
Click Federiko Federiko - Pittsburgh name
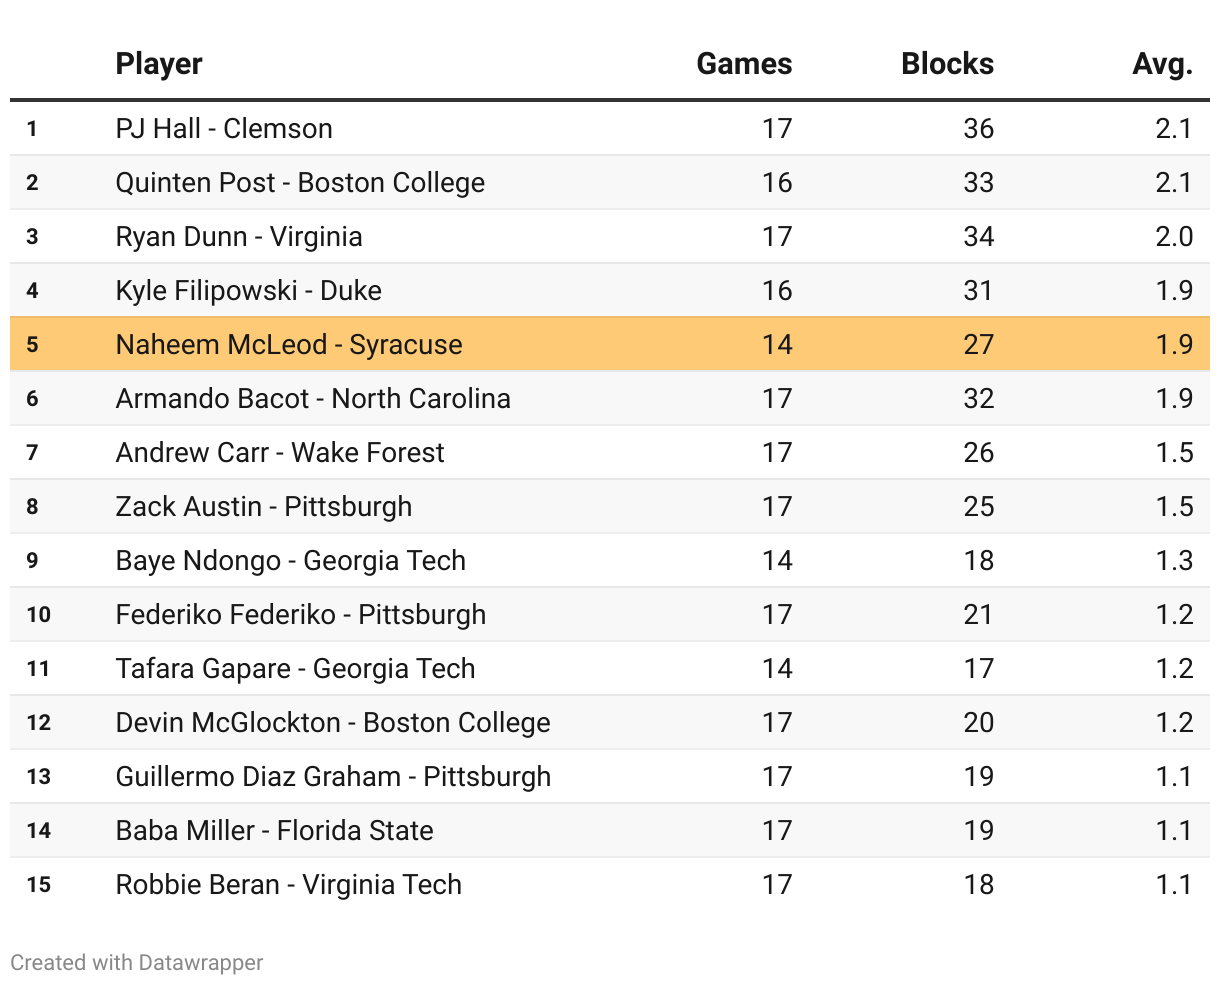(x=301, y=615)
